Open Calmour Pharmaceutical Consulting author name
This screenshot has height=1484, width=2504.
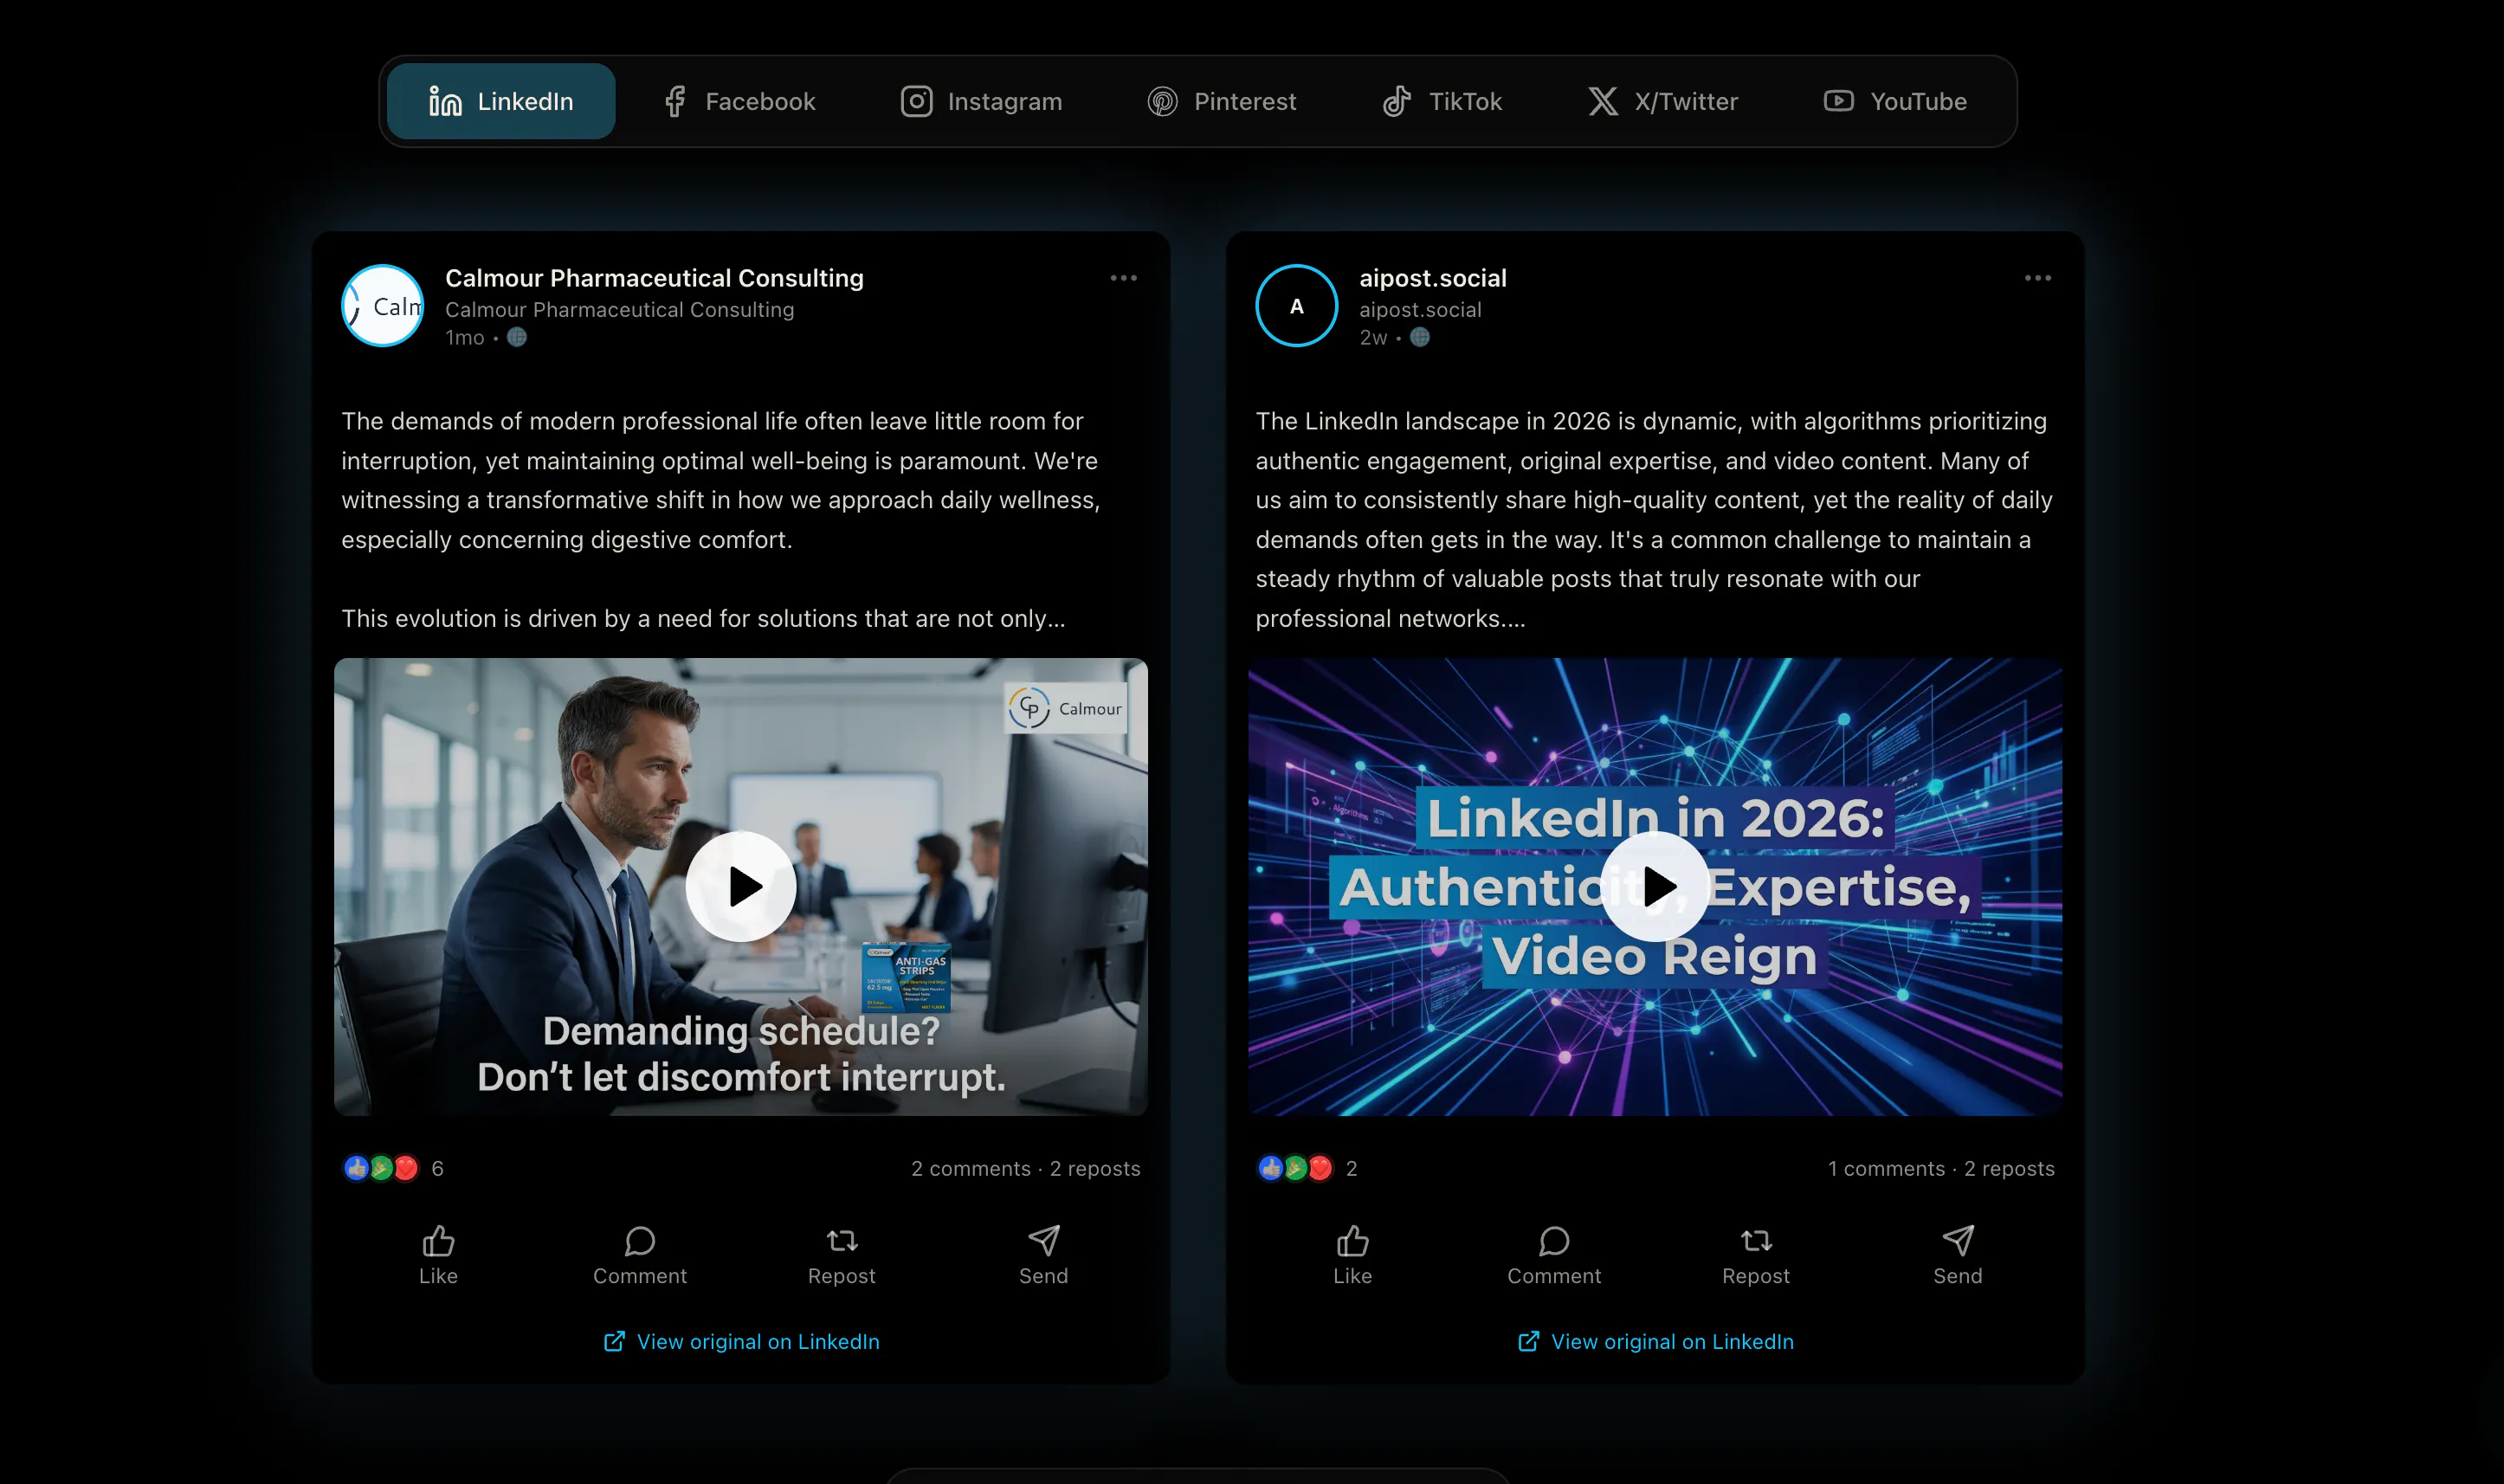(654, 278)
